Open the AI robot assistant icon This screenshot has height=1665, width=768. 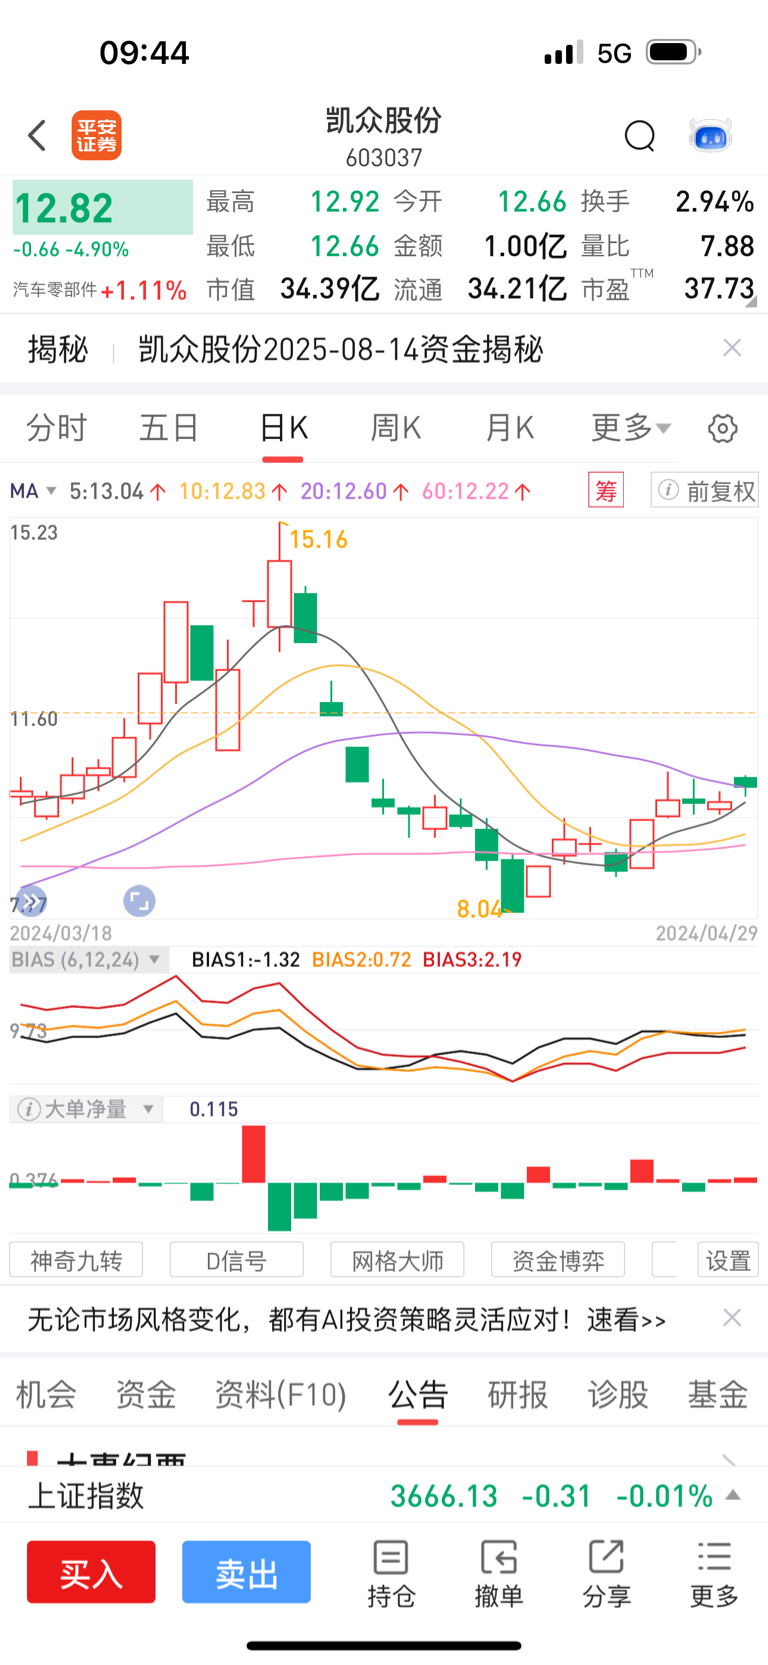711,136
